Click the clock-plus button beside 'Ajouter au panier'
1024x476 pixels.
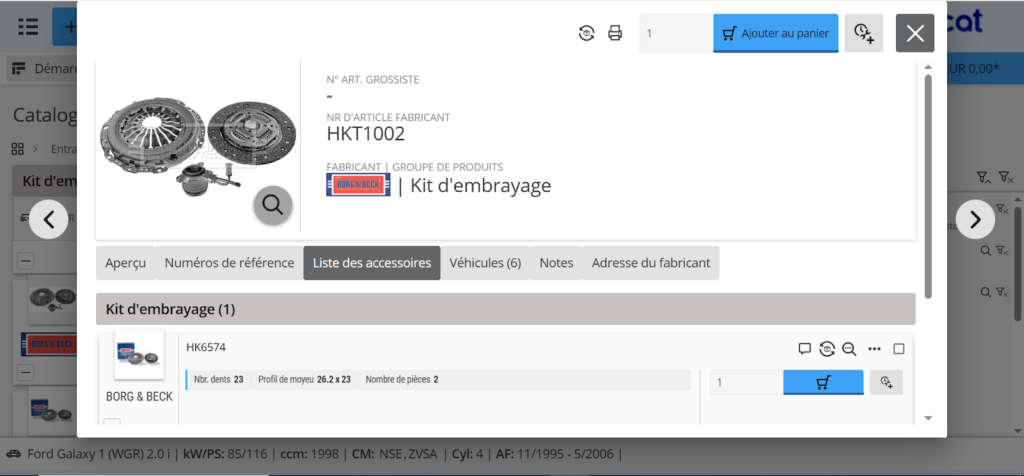click(x=864, y=33)
